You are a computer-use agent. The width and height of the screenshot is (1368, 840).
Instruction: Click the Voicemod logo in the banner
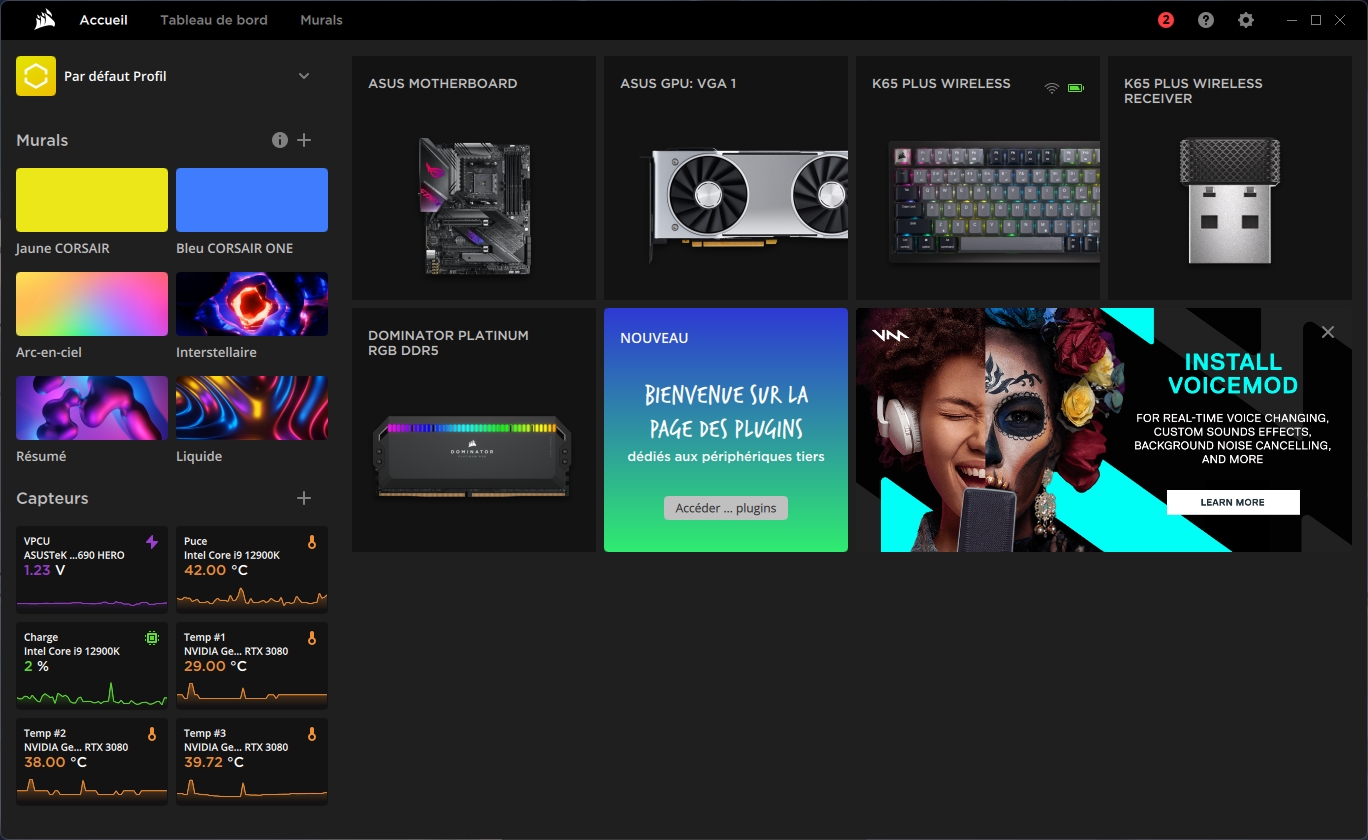890,335
